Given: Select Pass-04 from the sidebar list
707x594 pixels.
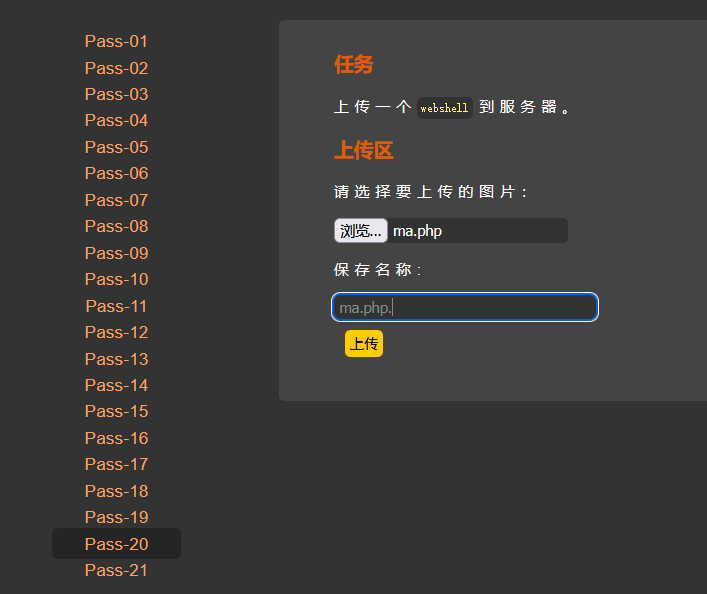Looking at the screenshot, I should [x=116, y=120].
